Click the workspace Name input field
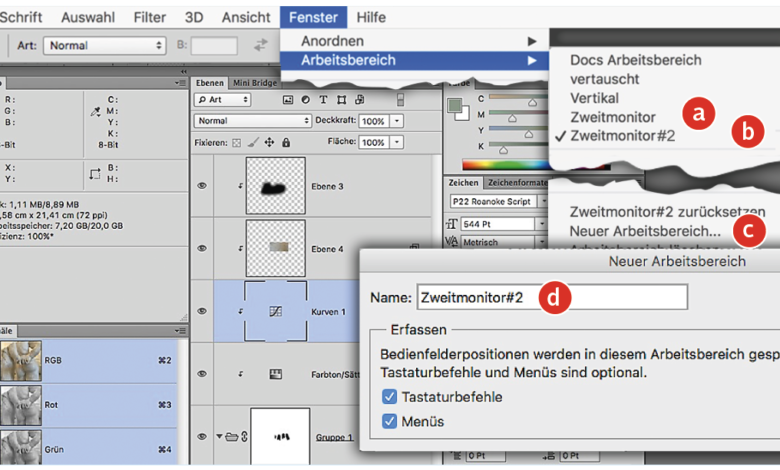Viewport: 780px width, 470px height. pos(551,297)
